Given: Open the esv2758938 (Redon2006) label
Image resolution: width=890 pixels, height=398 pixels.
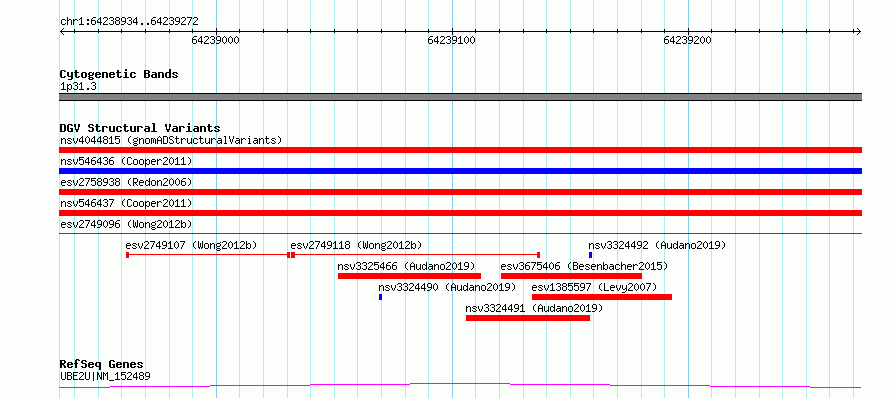Looking at the screenshot, I should pos(126,182).
